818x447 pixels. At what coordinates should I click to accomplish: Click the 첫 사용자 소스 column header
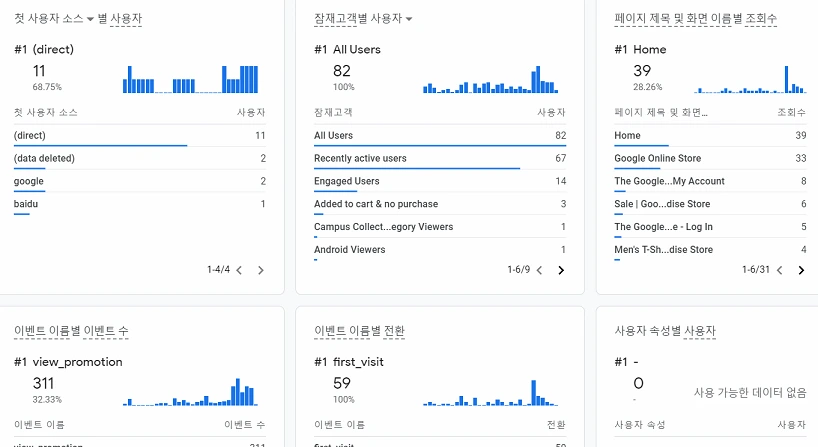tap(45, 113)
